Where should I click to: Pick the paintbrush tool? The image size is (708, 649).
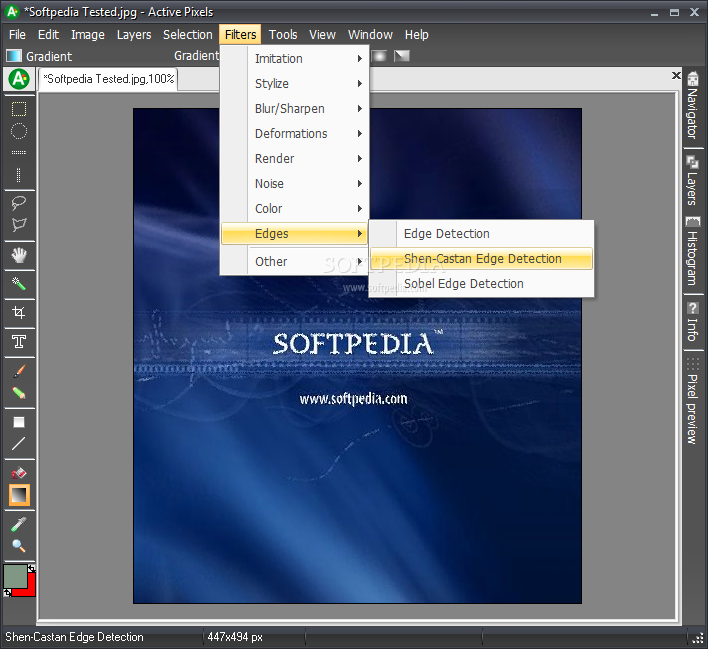pyautogui.click(x=19, y=371)
